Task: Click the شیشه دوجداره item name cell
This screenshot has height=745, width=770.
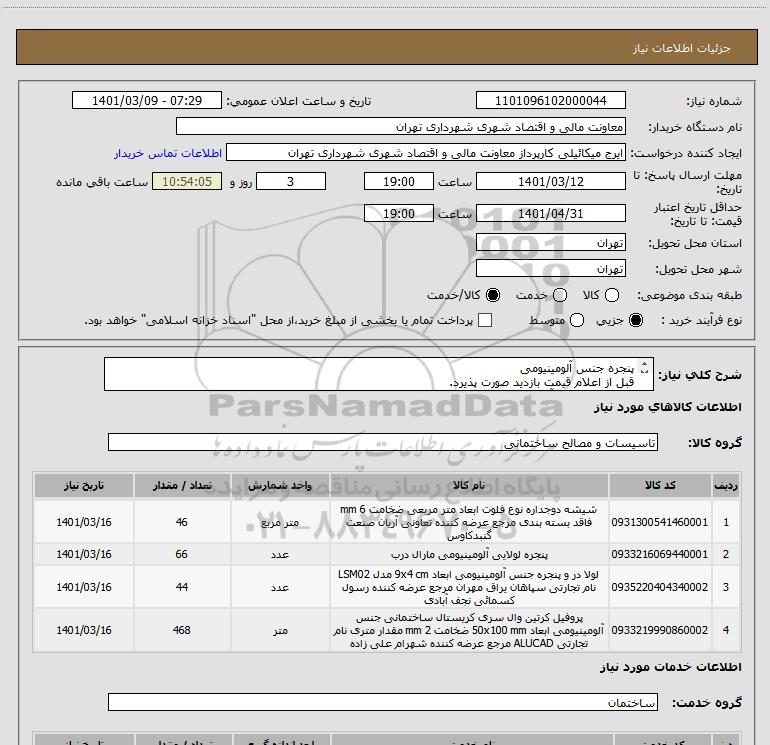Action: coord(469,522)
